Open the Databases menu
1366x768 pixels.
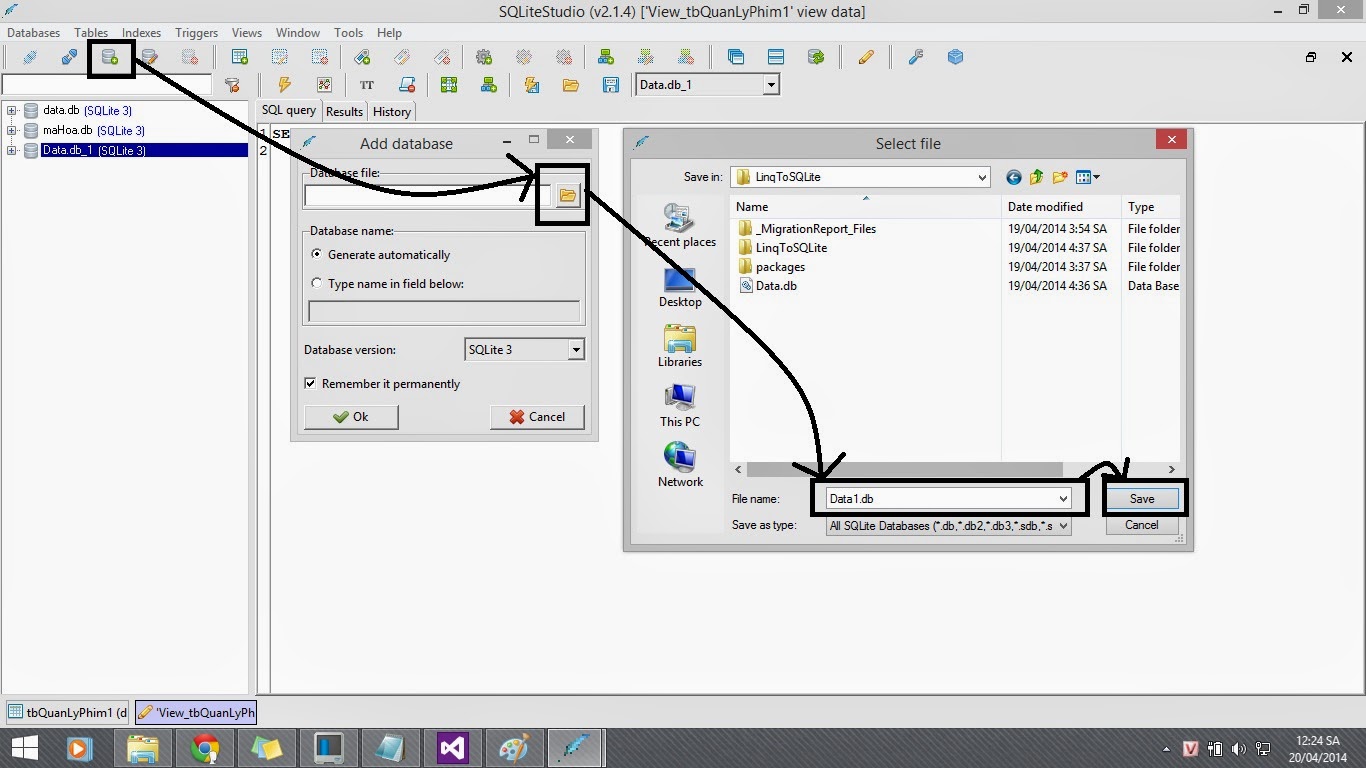point(34,33)
